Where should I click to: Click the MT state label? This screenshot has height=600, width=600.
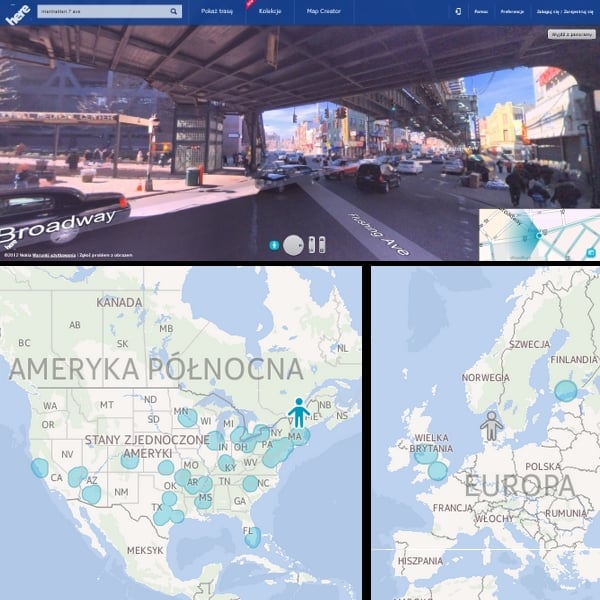107,404
